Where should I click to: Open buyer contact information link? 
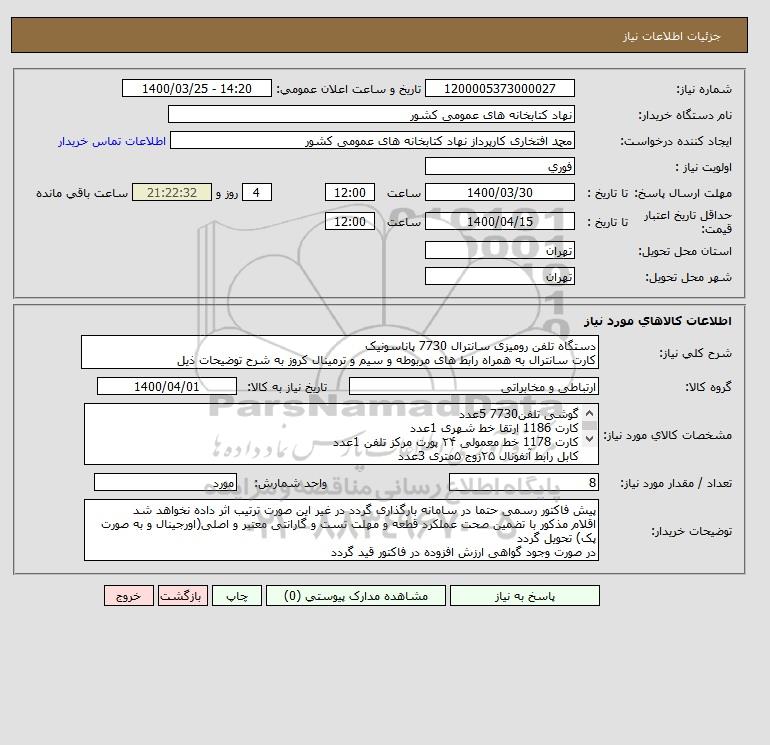pyautogui.click(x=112, y=141)
